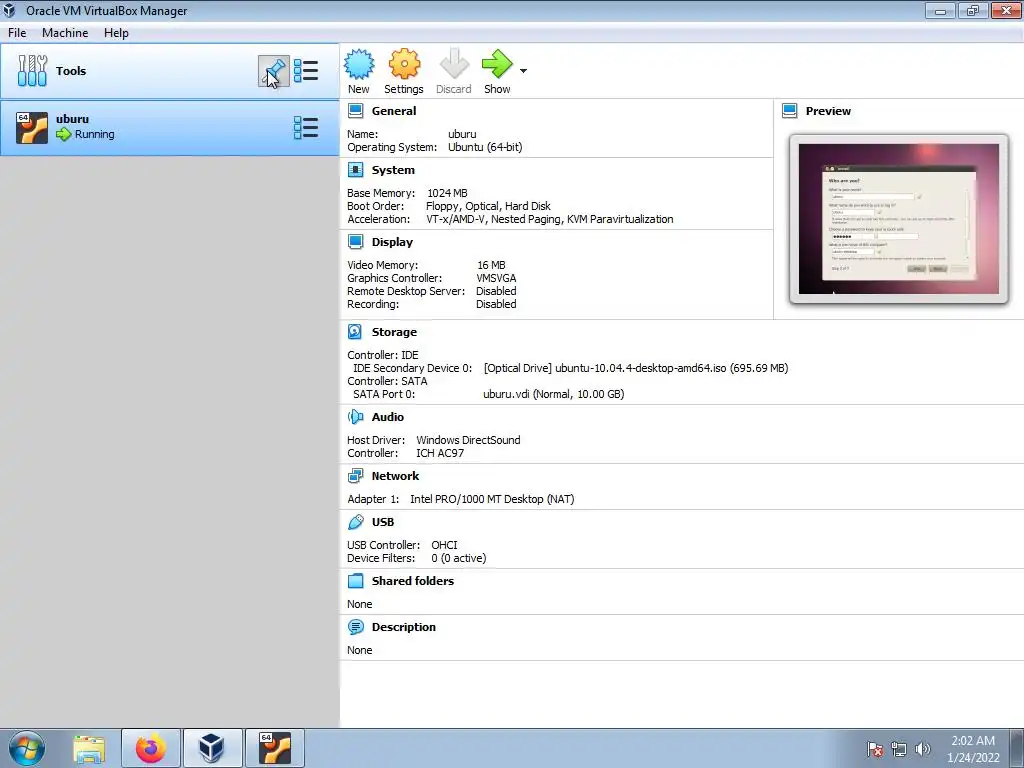Click the 16 MB video memory value
The image size is (1024, 768).
[x=491, y=264]
